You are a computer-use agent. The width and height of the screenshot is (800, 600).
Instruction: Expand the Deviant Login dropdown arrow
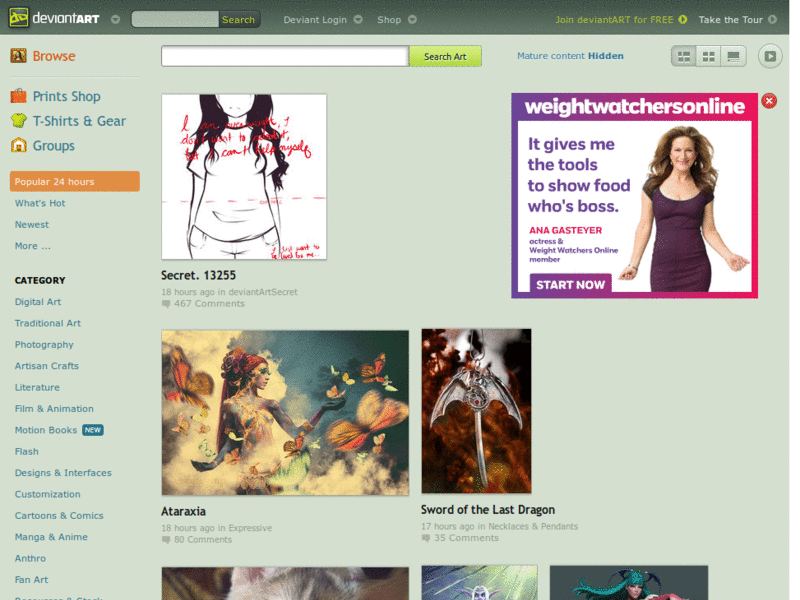tap(358, 20)
